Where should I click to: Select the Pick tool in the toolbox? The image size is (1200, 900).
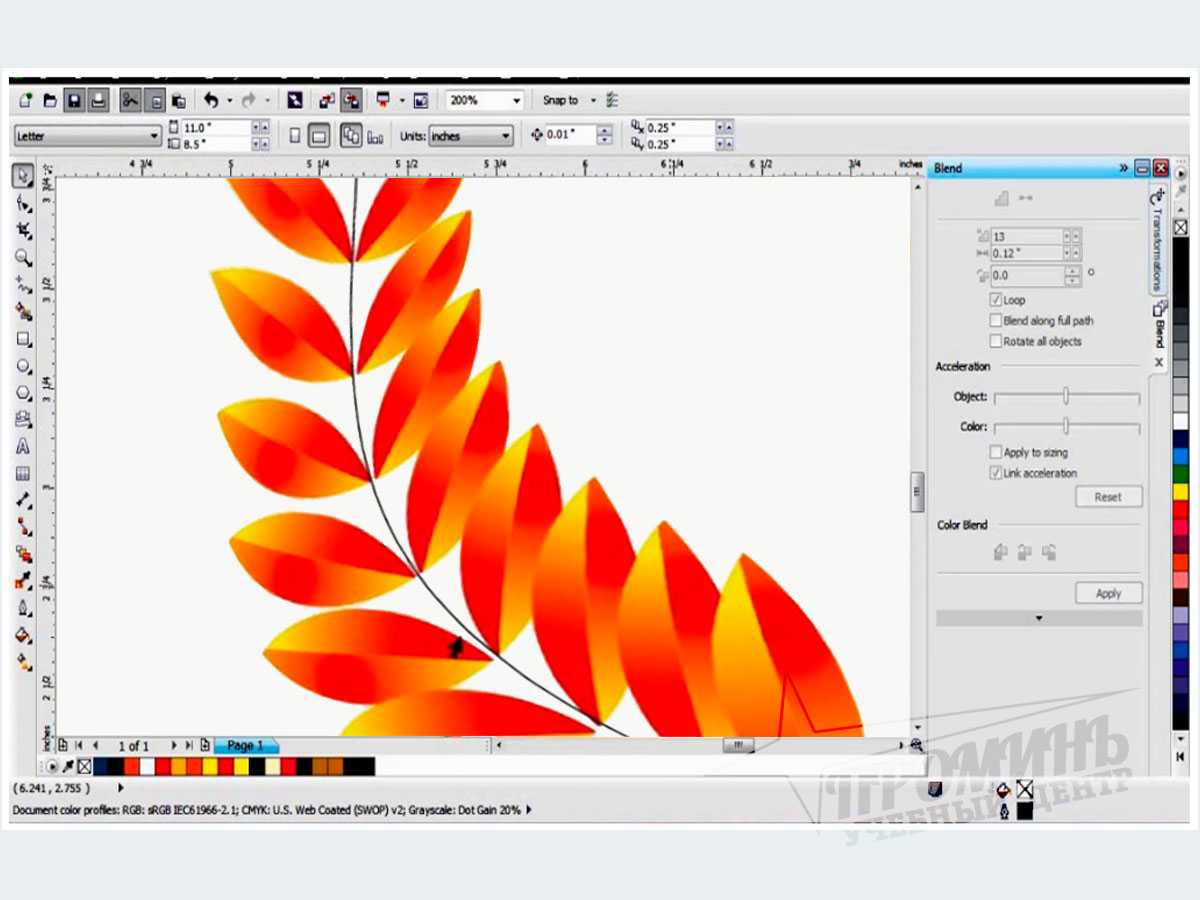(x=23, y=176)
